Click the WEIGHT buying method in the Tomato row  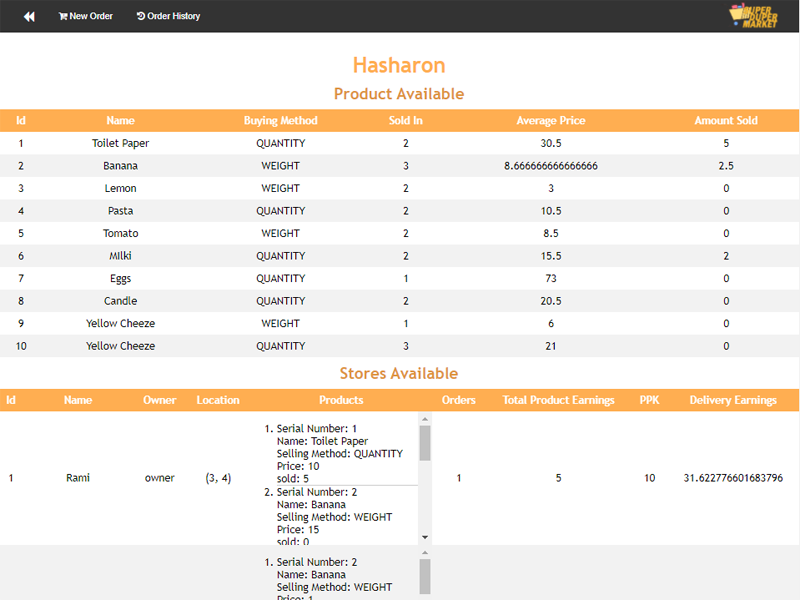coord(281,233)
